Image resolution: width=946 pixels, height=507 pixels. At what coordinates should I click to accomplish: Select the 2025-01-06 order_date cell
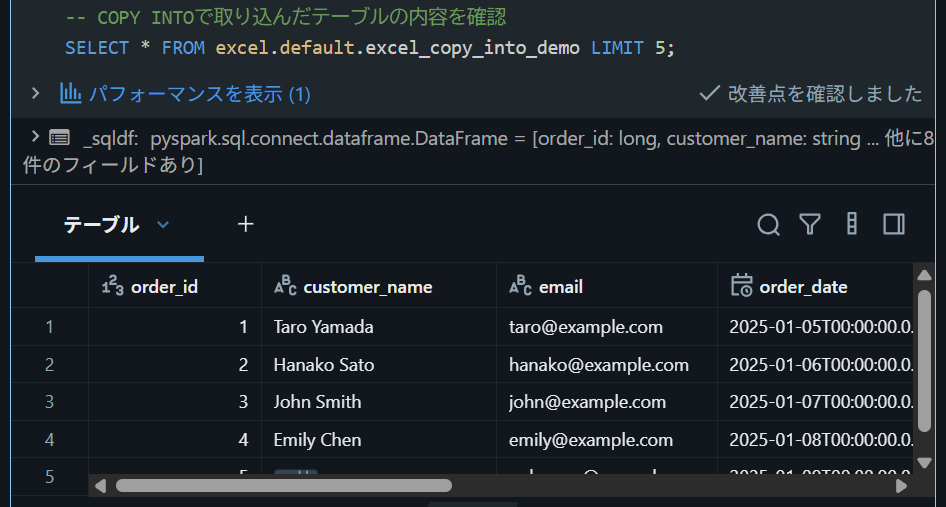[x=816, y=365]
